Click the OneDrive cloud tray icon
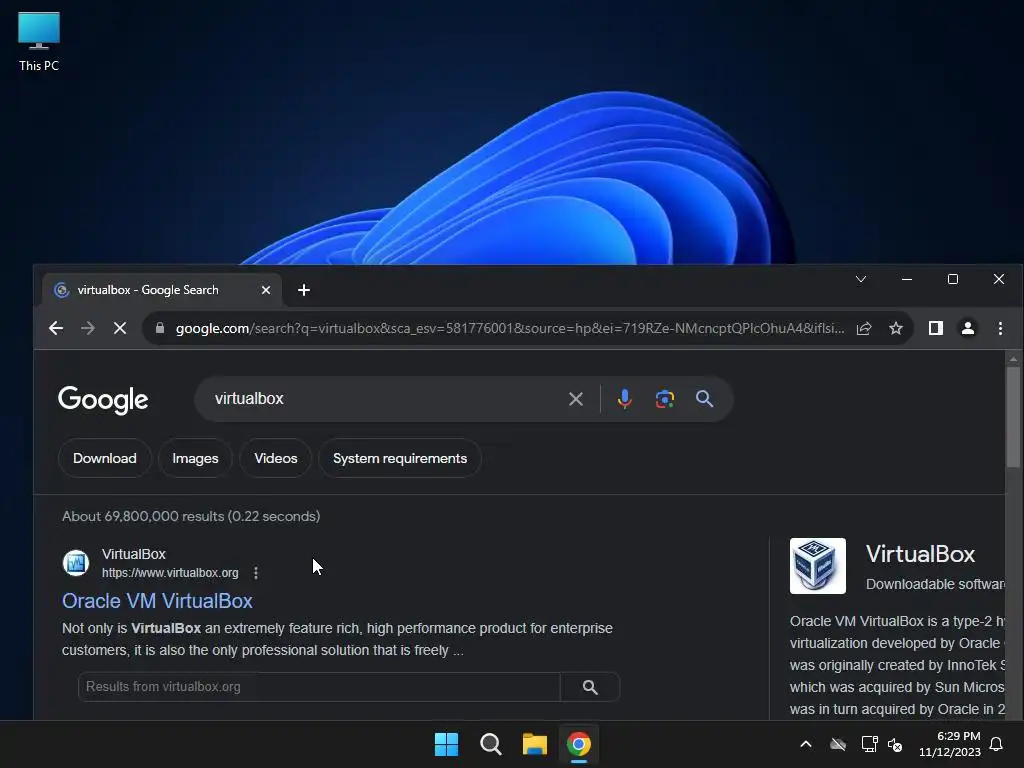Screen dimensions: 1024x768 (x=838, y=744)
